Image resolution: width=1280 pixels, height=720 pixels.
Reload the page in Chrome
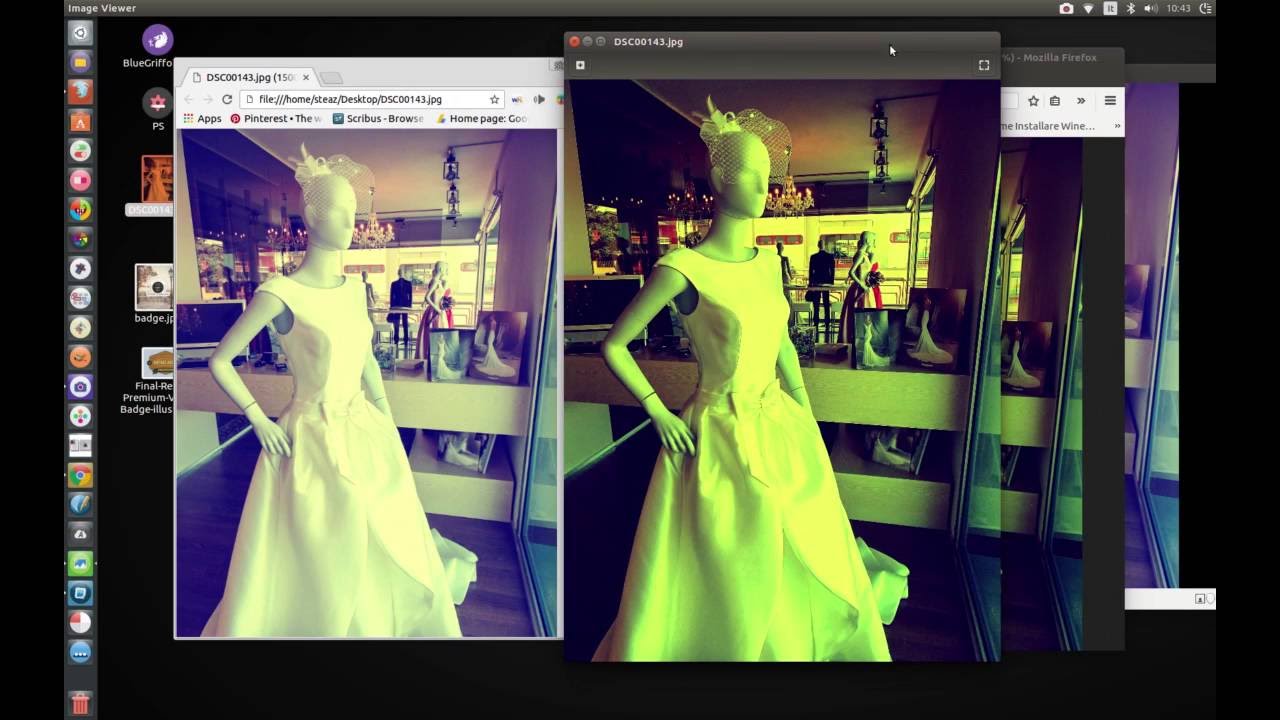227,99
